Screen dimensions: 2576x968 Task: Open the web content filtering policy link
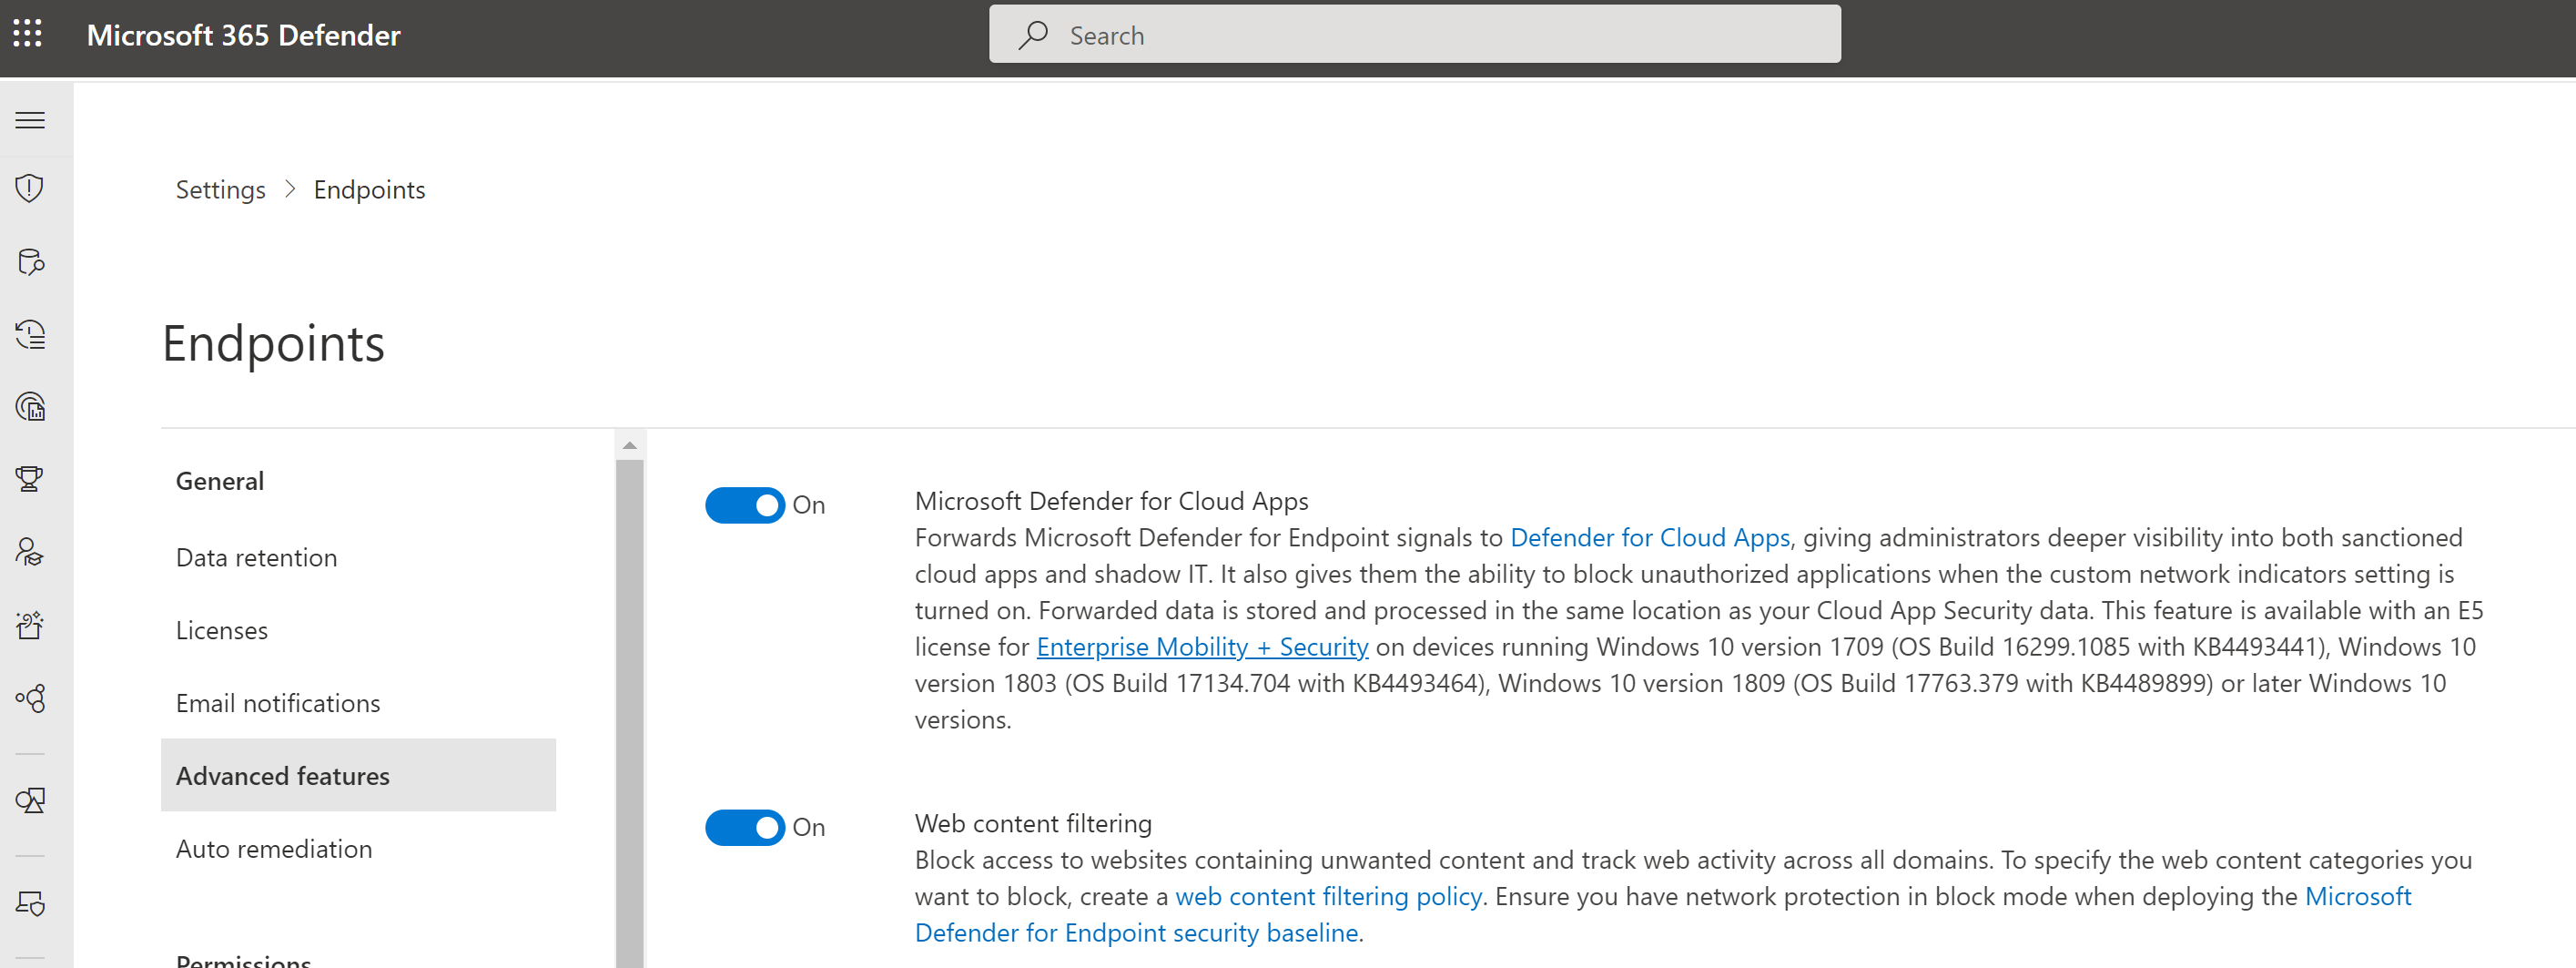click(1328, 897)
